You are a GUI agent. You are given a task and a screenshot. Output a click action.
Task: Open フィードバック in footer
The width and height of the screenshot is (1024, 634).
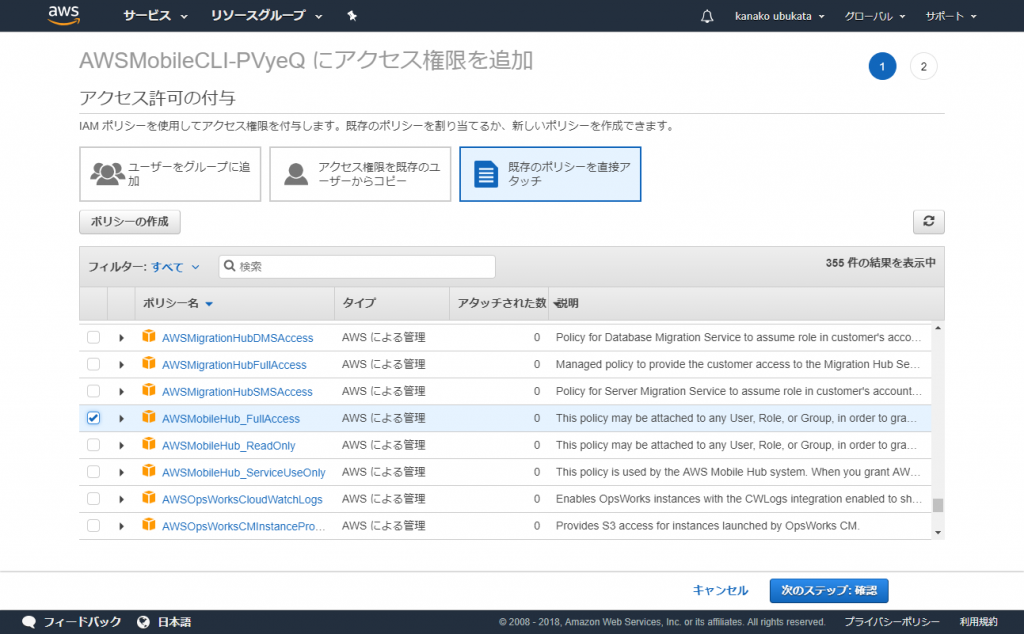[x=82, y=622]
